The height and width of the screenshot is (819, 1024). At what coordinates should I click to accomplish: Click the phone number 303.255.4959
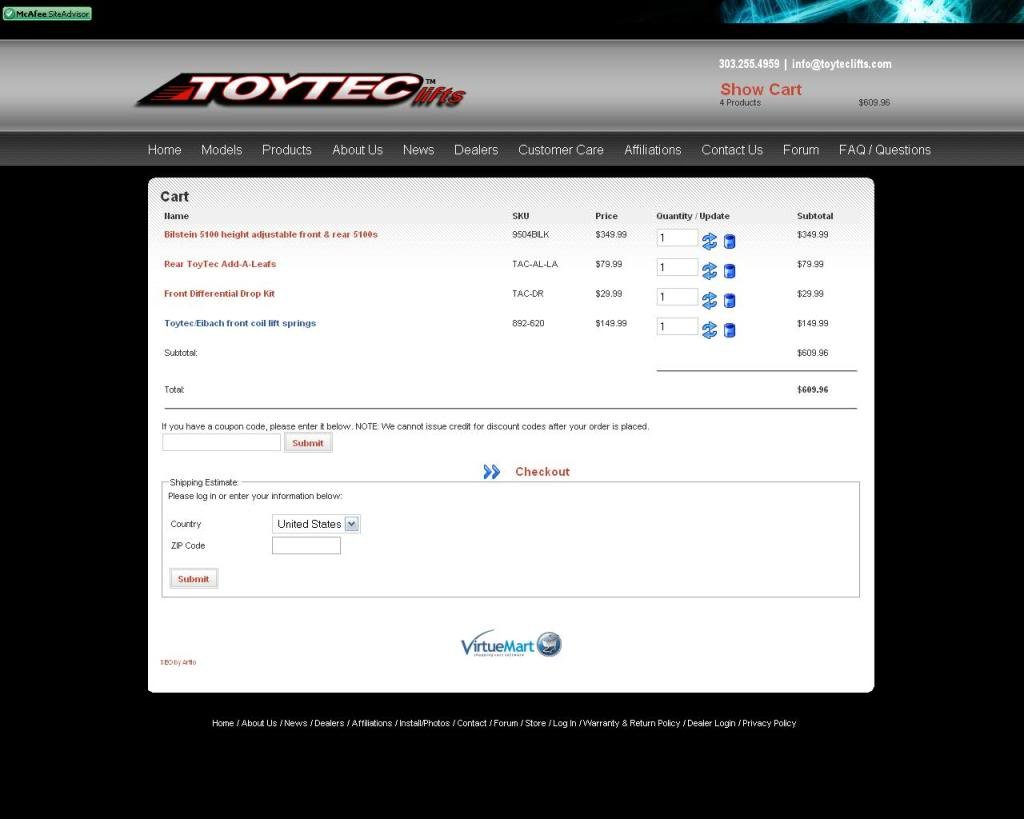point(749,64)
